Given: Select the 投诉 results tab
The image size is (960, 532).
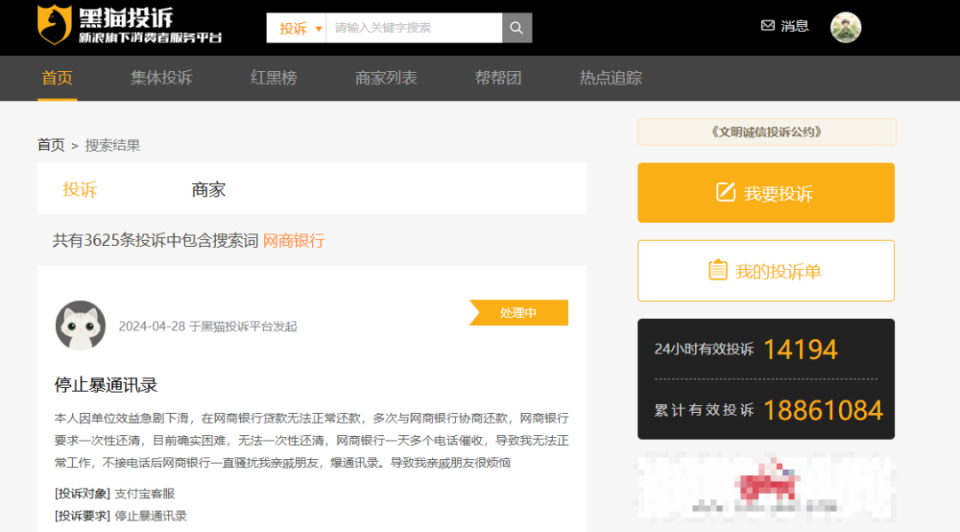Looking at the screenshot, I should point(80,190).
